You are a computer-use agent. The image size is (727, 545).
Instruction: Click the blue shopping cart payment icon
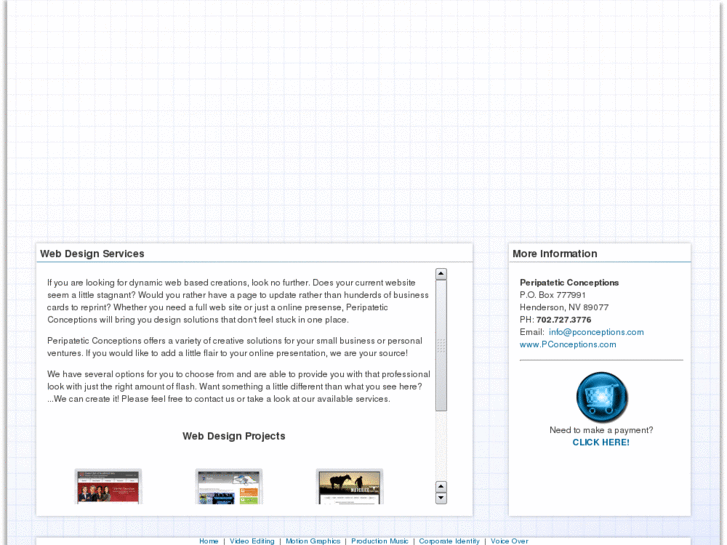pos(601,397)
